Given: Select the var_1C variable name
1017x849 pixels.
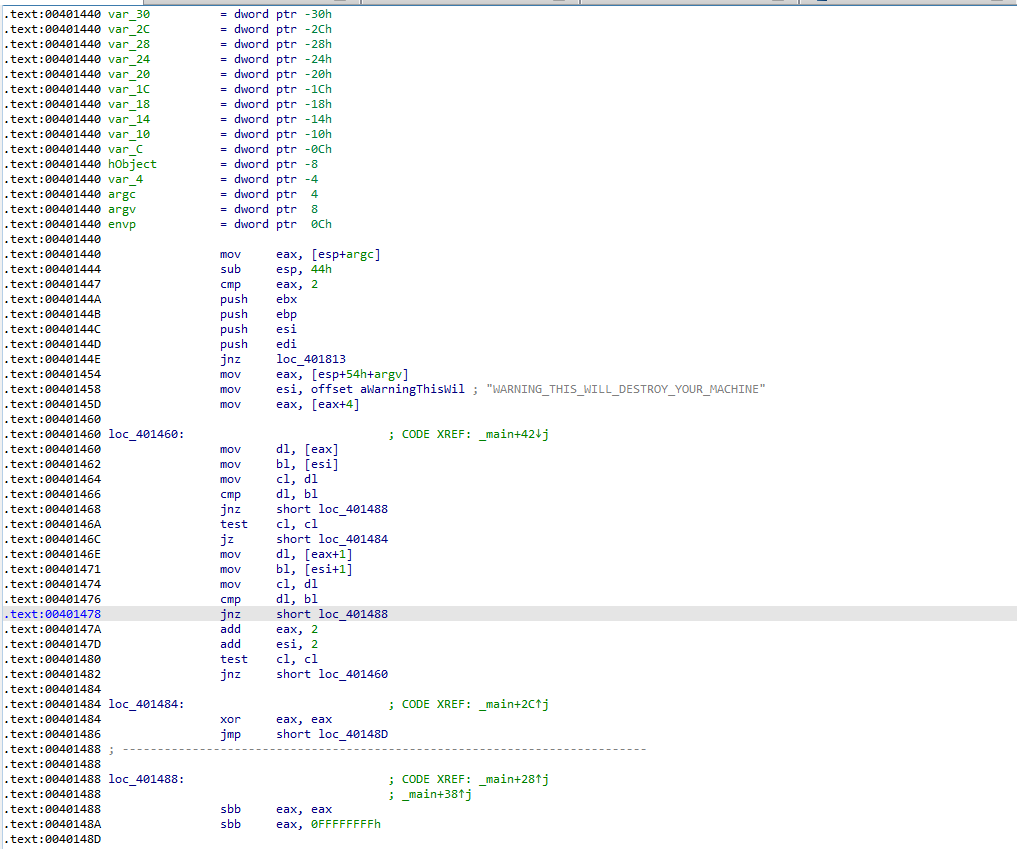Looking at the screenshot, I should (x=128, y=89).
